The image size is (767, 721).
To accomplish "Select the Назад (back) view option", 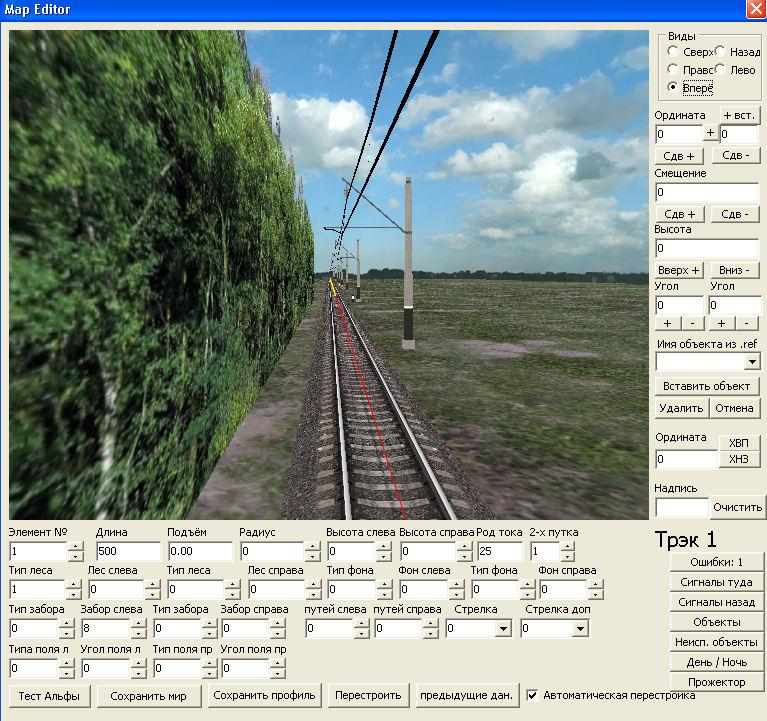I will (x=721, y=52).
